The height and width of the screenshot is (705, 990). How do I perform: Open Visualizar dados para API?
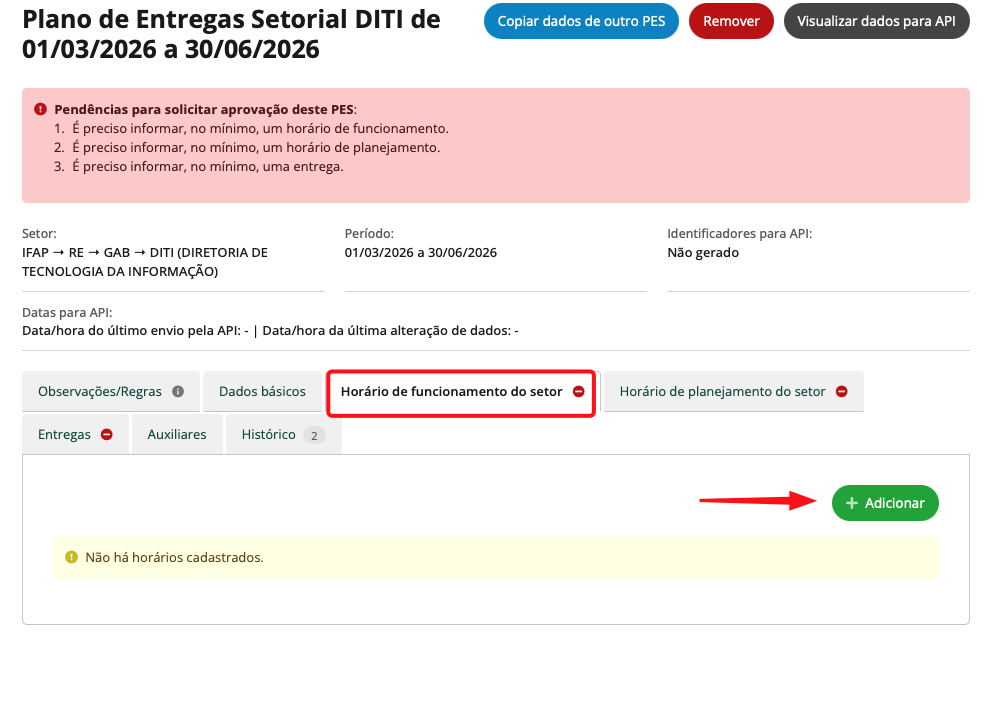click(876, 21)
